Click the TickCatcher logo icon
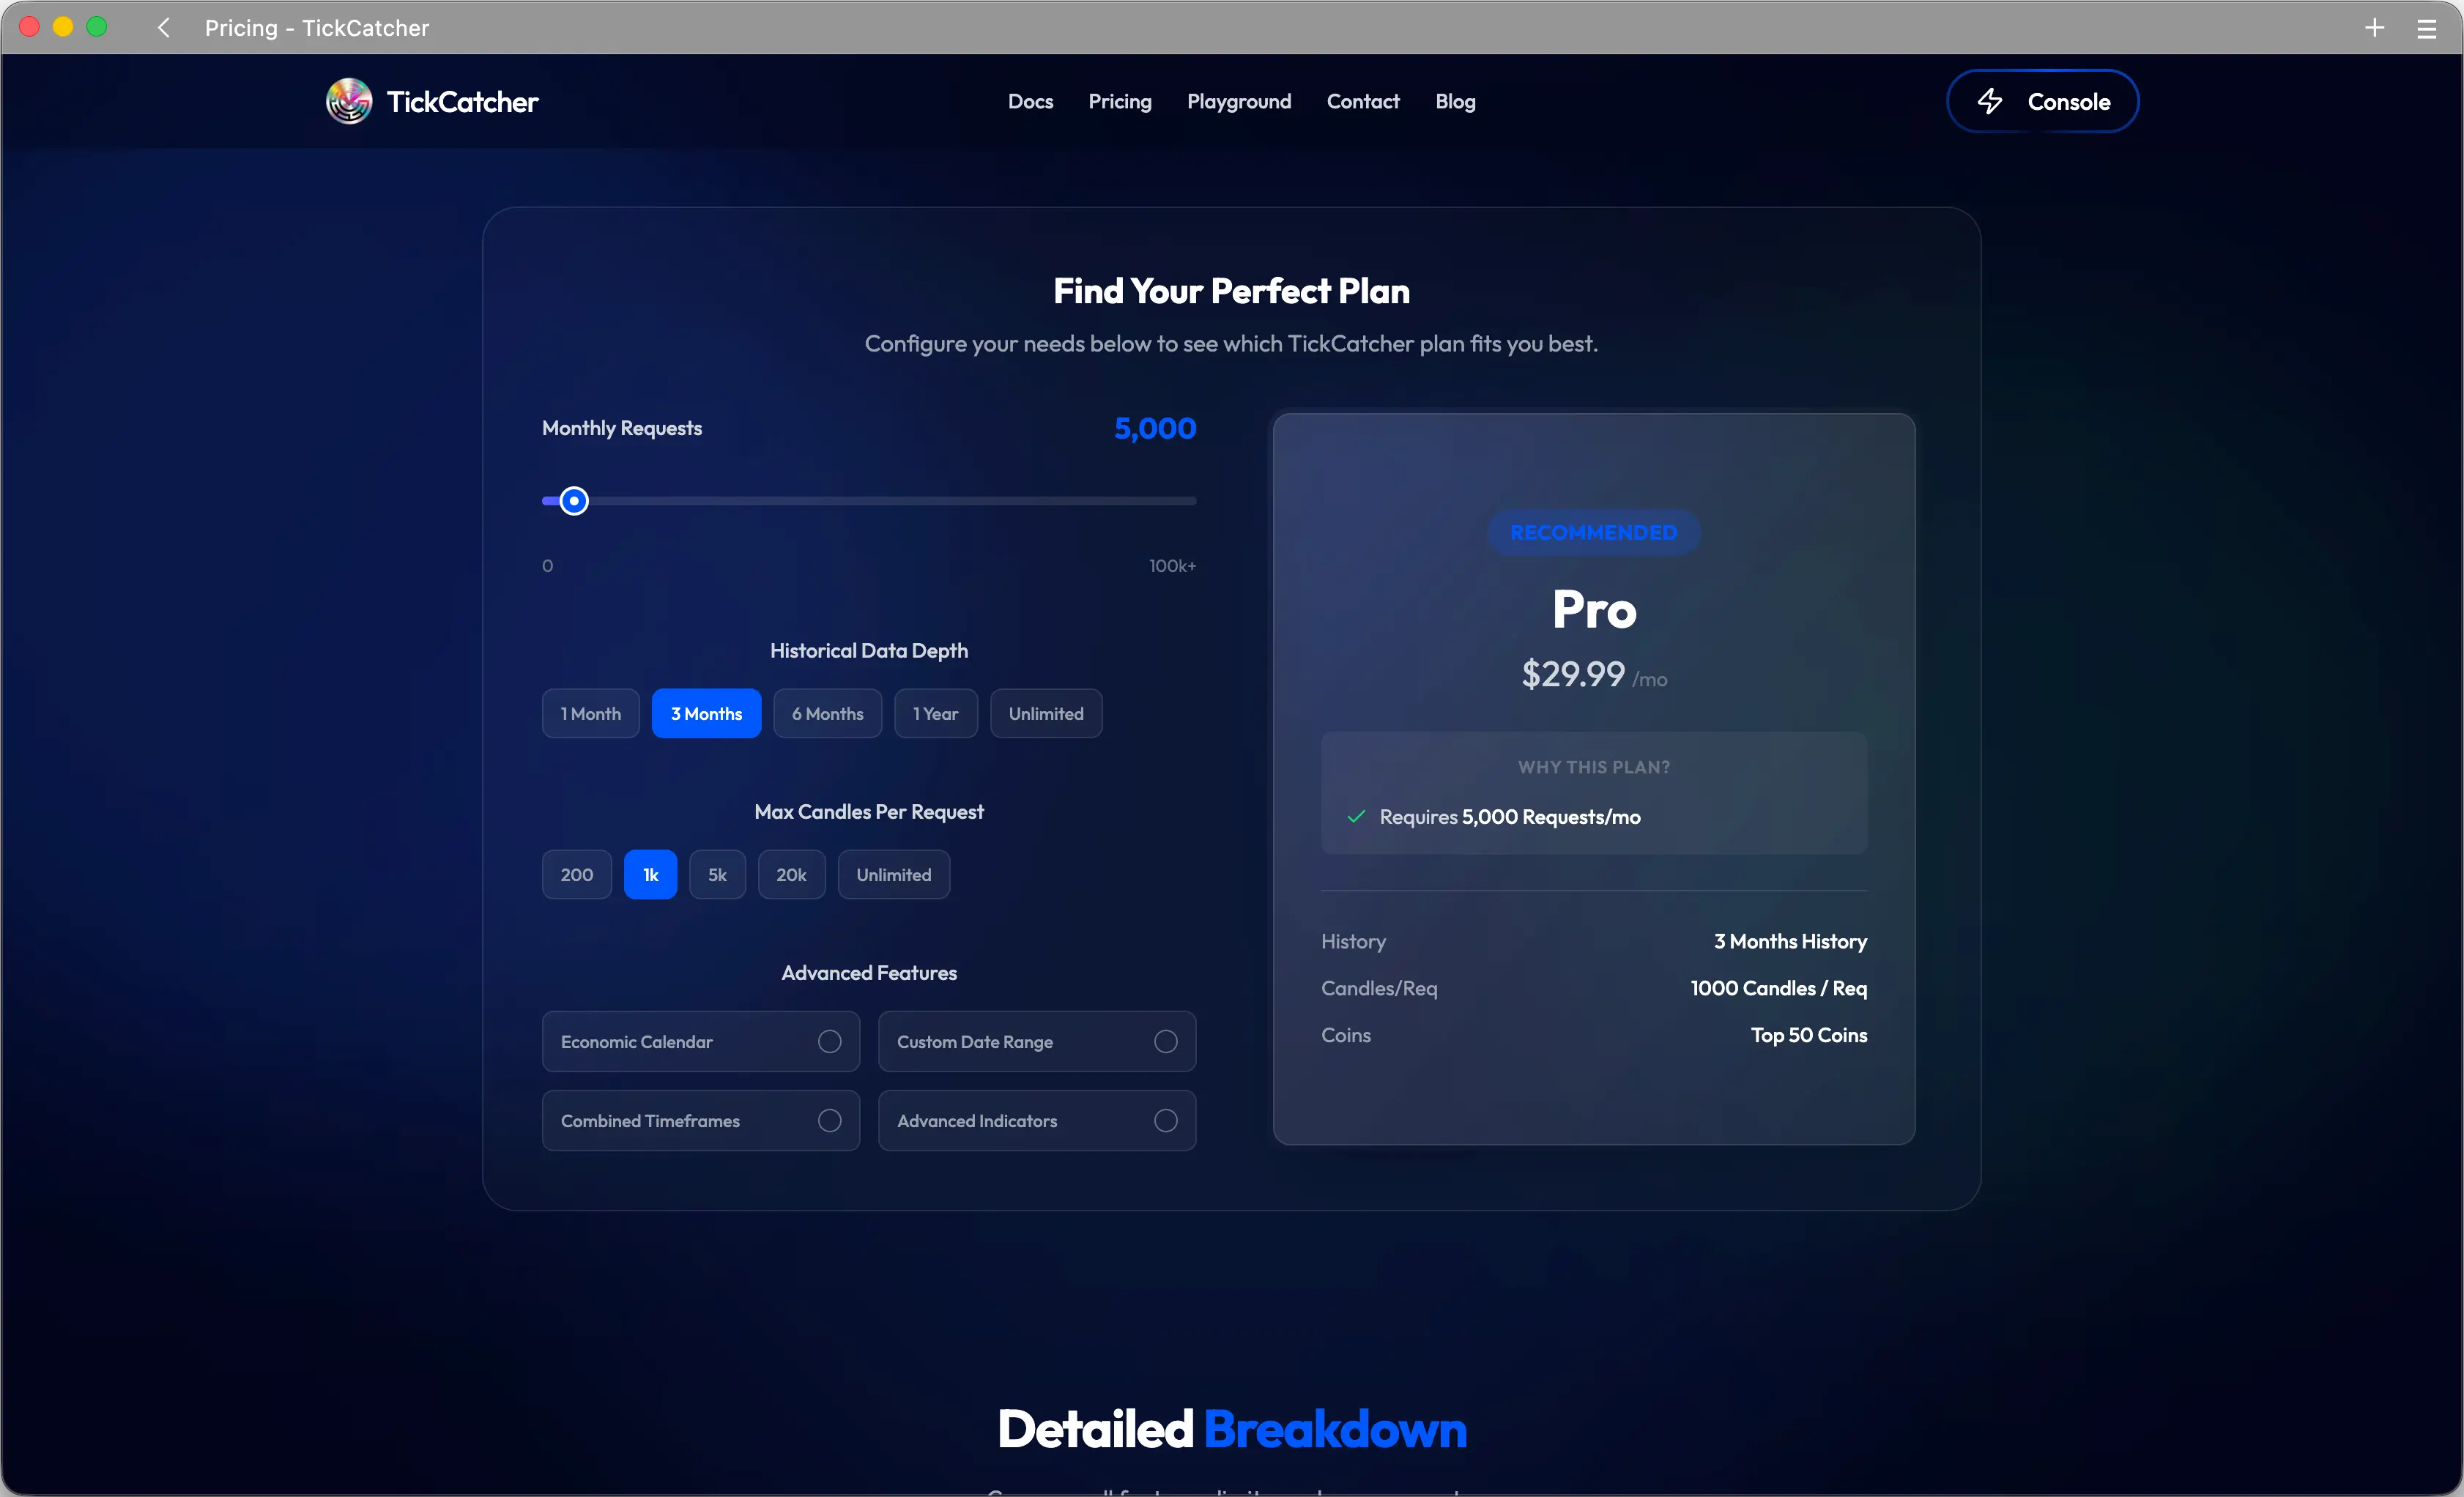This screenshot has height=1497, width=2464. 348,101
